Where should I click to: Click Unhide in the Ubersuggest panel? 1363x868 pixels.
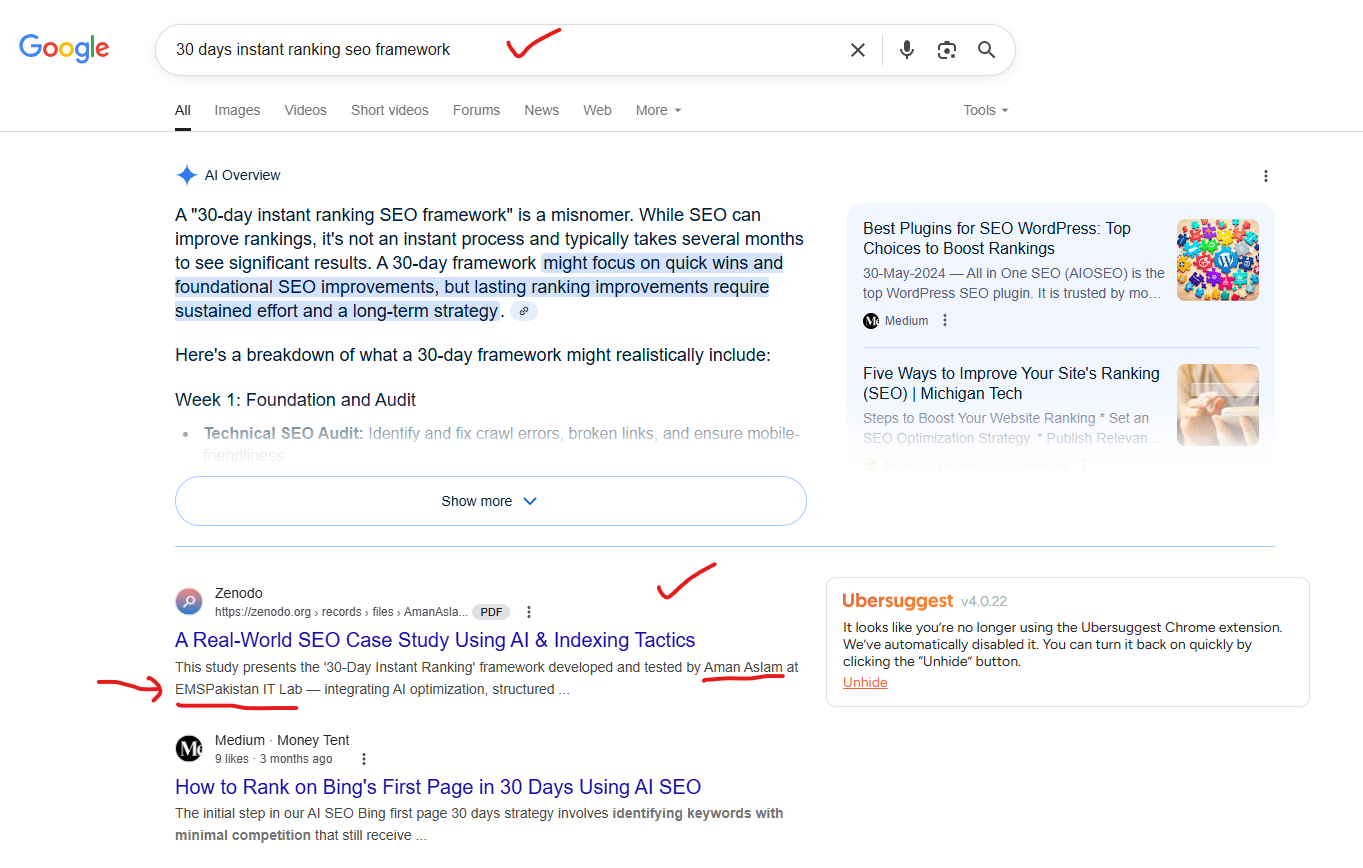point(865,682)
